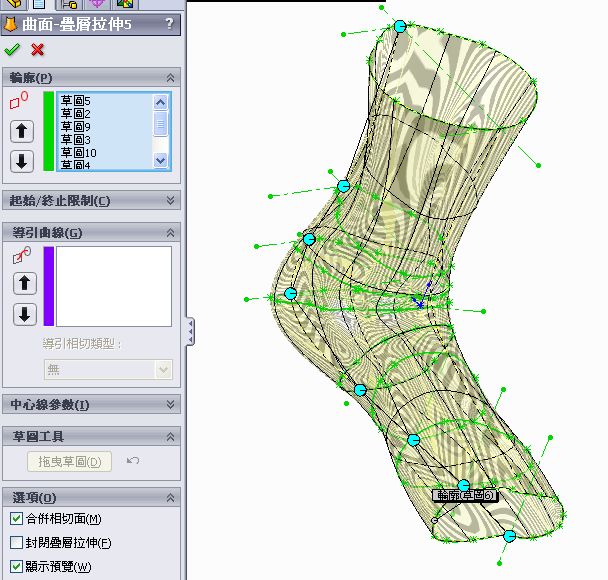This screenshot has width=608, height=580.
Task: Click the guide curve selection icon
Action: tap(22, 255)
